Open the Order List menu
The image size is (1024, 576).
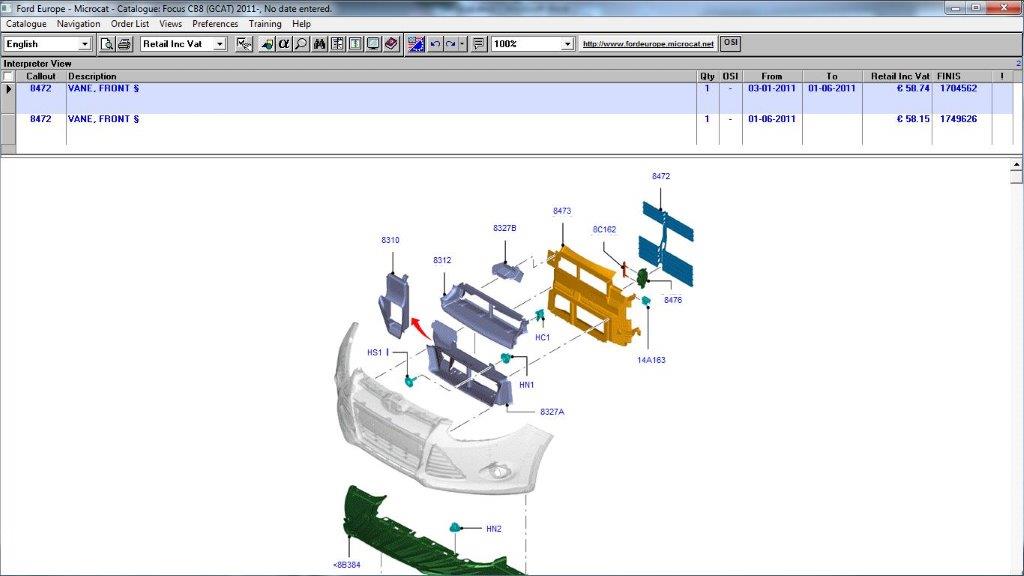(x=130, y=24)
